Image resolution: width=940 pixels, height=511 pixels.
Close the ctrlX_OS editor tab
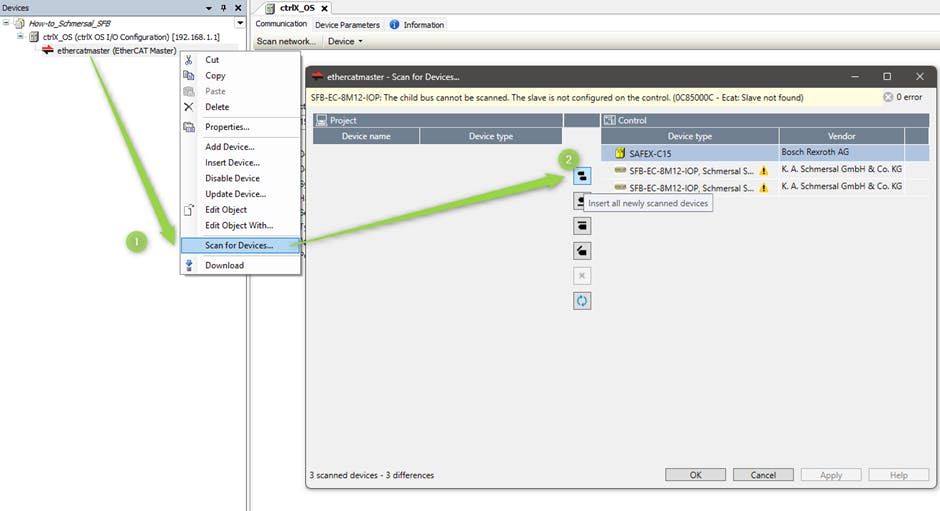pos(324,8)
